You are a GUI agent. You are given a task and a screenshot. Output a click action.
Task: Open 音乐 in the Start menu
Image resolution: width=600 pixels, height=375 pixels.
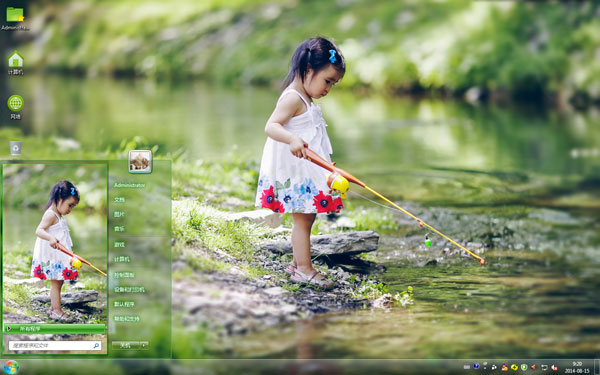119,229
